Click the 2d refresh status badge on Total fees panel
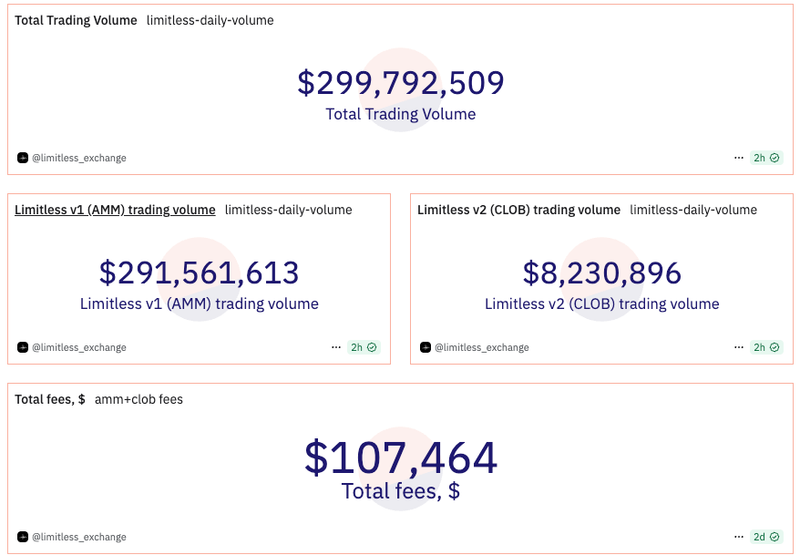800x556 pixels. pos(767,537)
